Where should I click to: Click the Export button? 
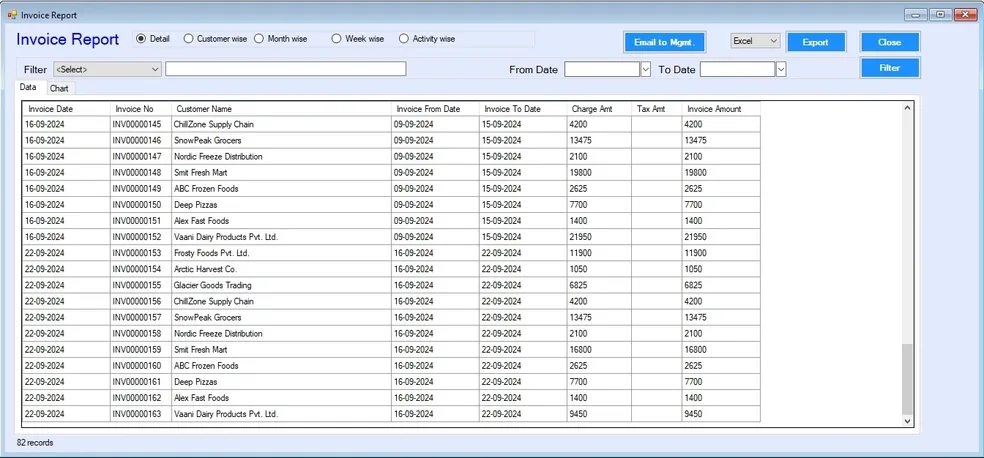815,43
